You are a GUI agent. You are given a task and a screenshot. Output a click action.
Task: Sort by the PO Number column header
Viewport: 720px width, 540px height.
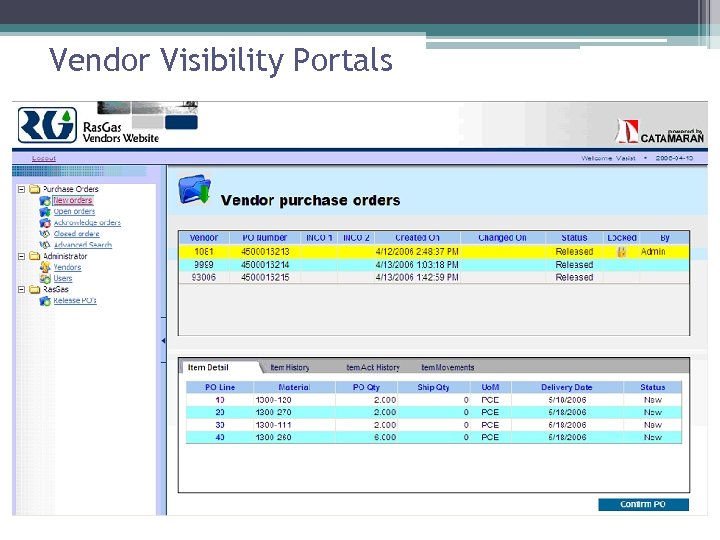coord(265,238)
